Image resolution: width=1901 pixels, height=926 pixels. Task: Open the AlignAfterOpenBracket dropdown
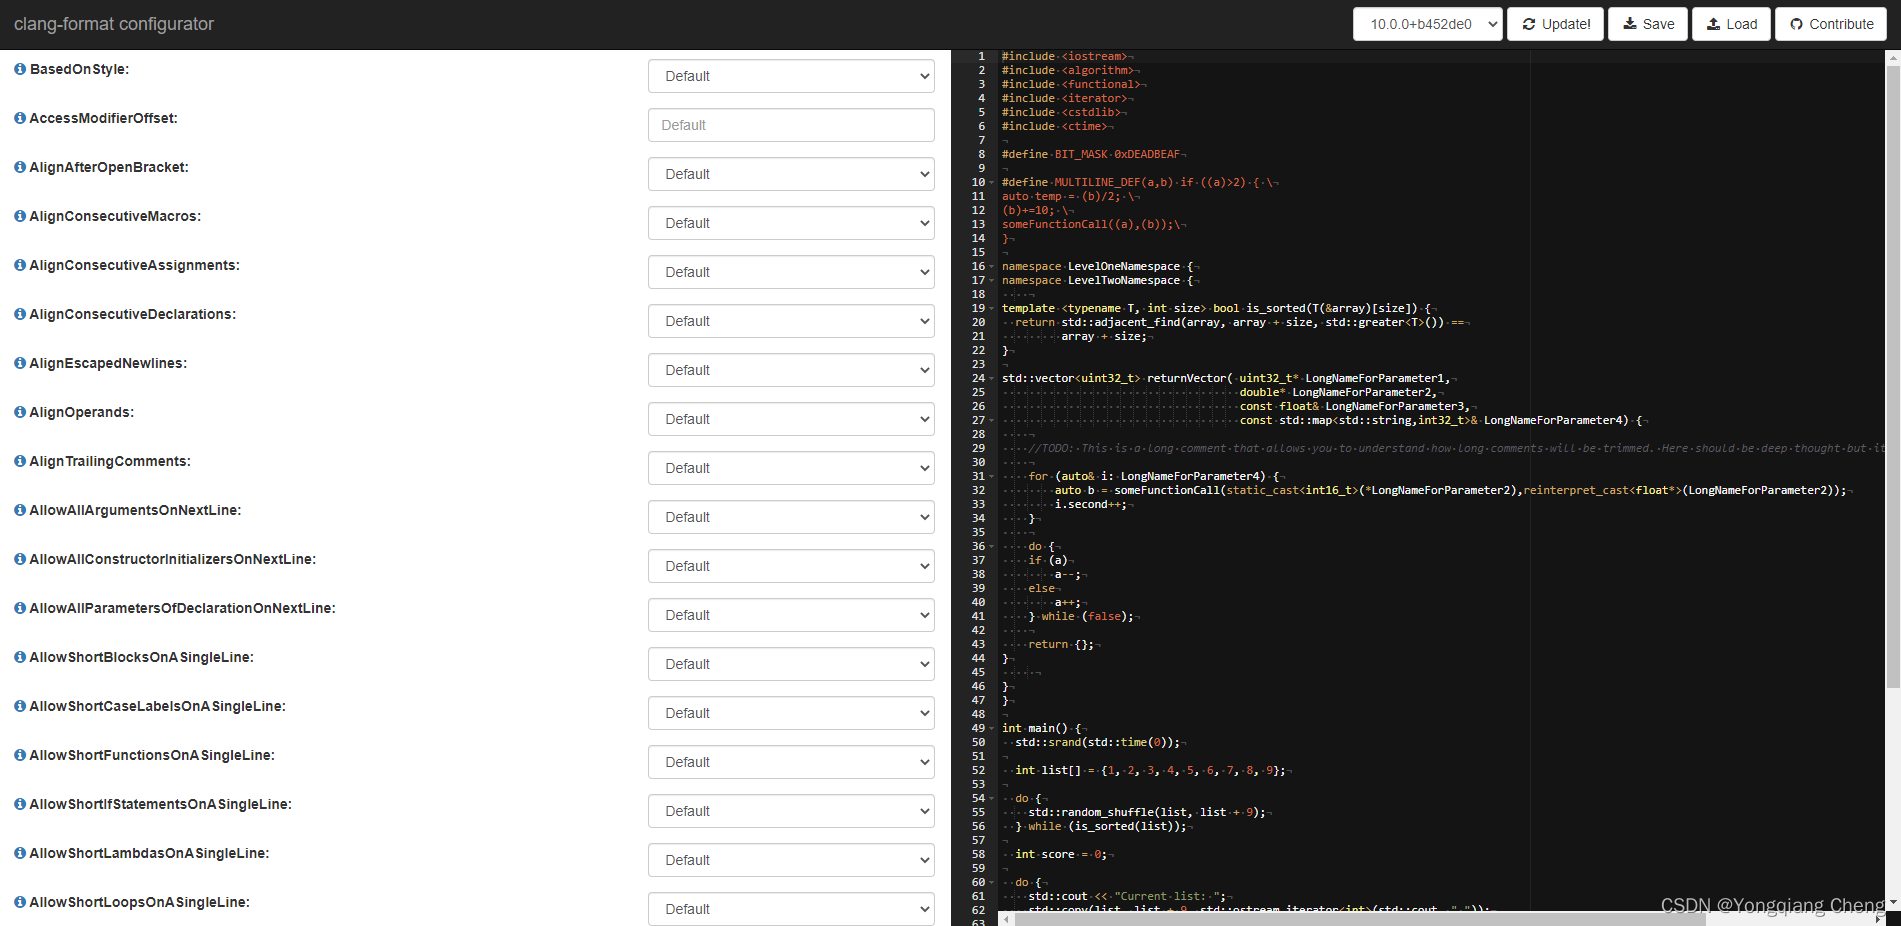coord(790,174)
